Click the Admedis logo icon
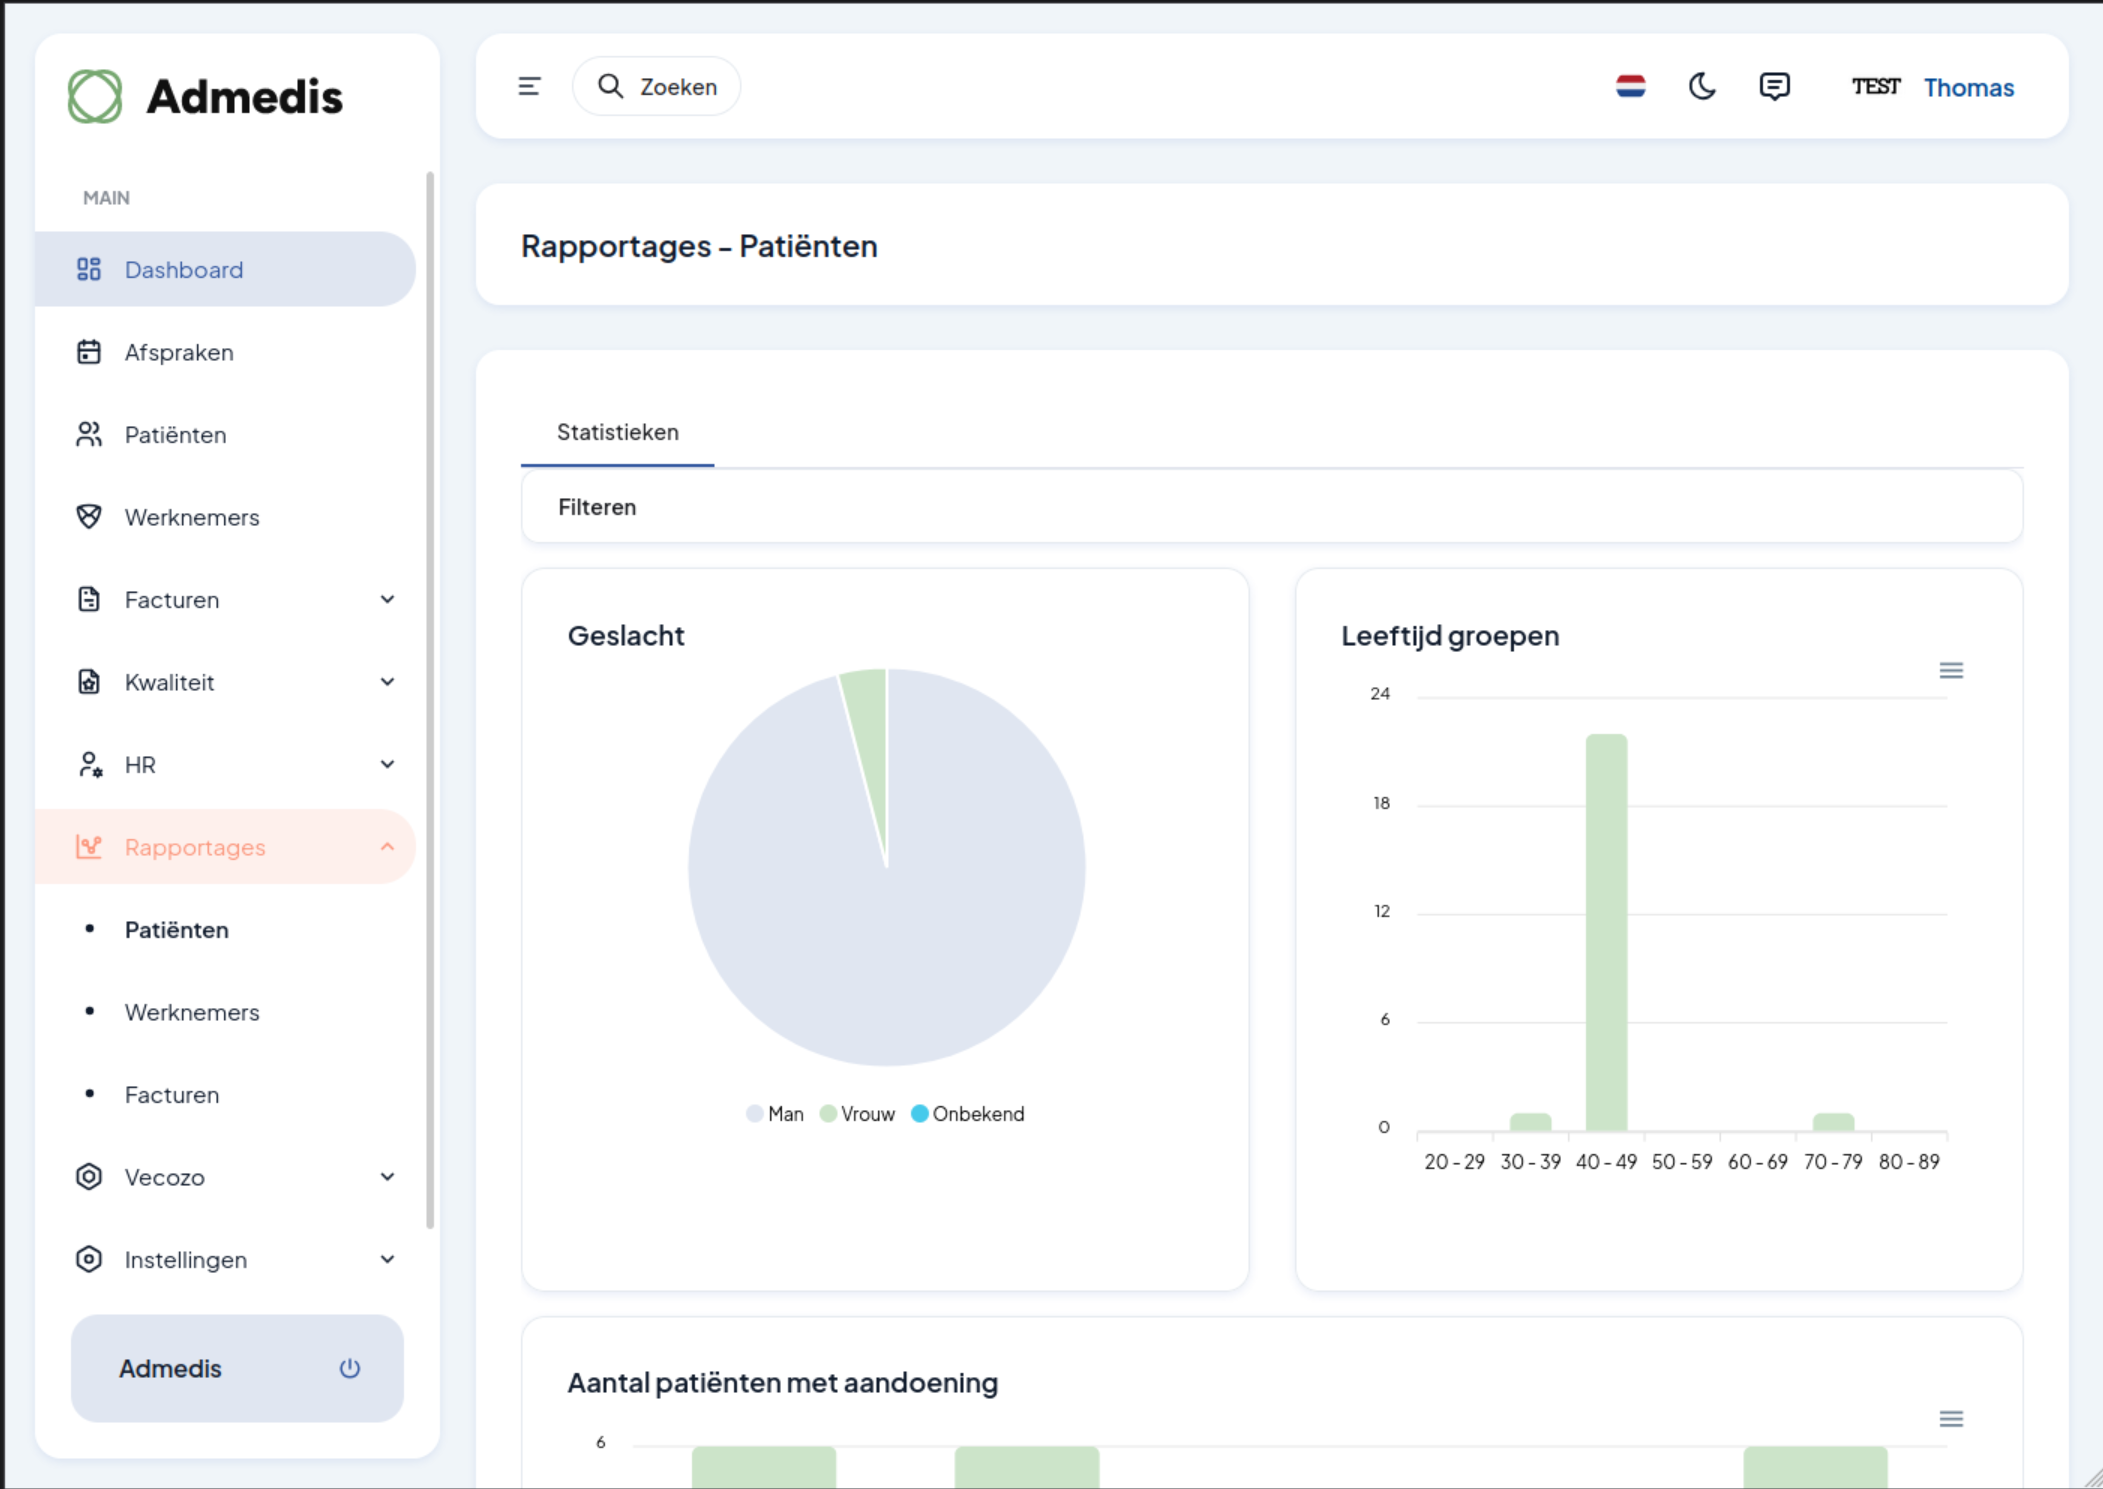2103x1489 pixels. coord(95,97)
